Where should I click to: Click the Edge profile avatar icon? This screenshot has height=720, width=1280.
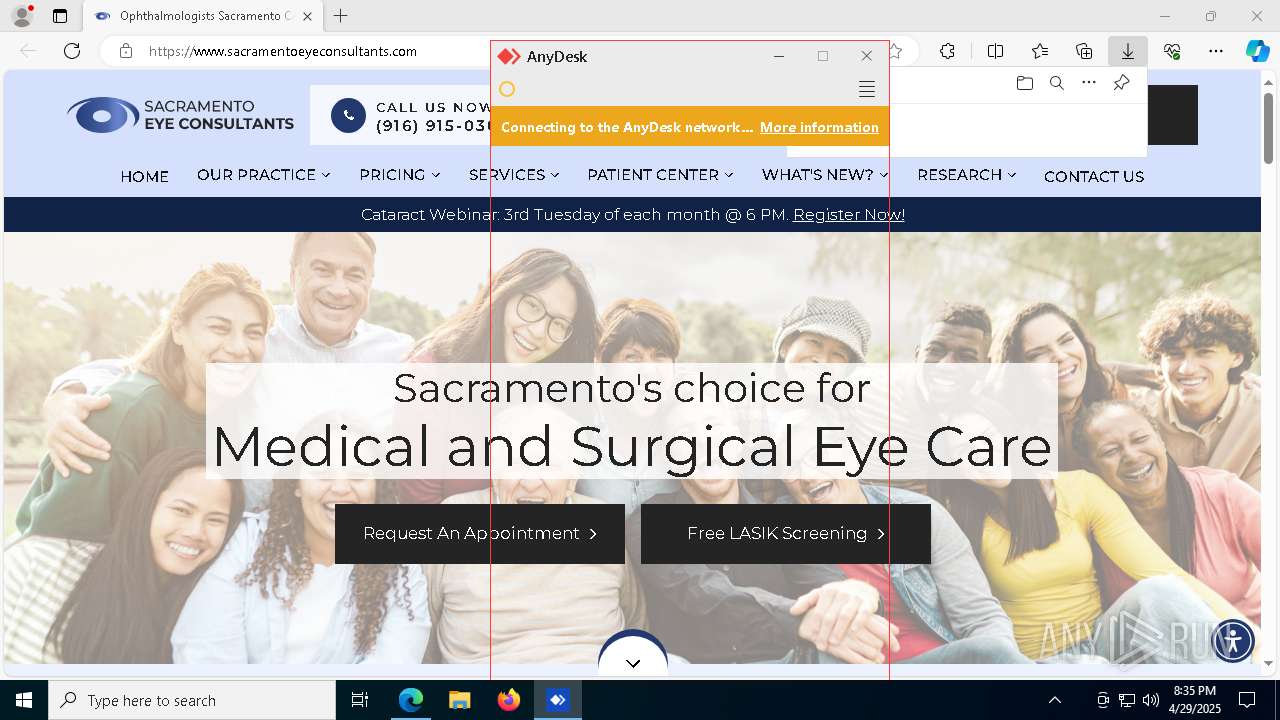22,16
